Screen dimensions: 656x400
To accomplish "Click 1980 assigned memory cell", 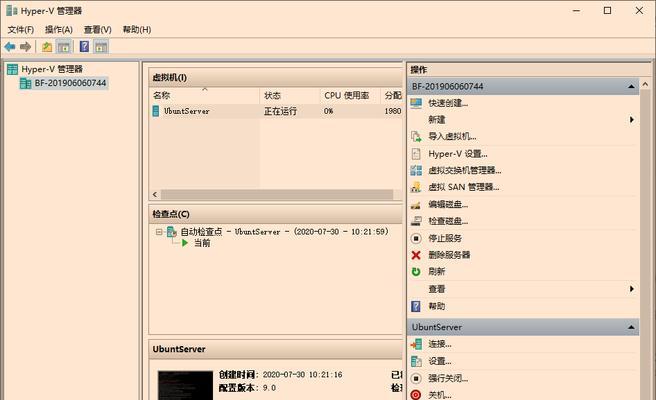I will pos(393,111).
